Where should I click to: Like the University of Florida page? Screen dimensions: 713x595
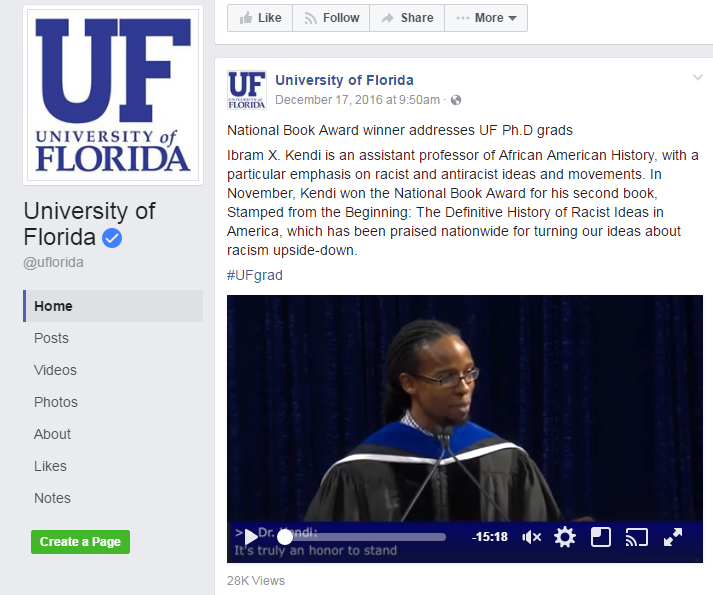(260, 18)
